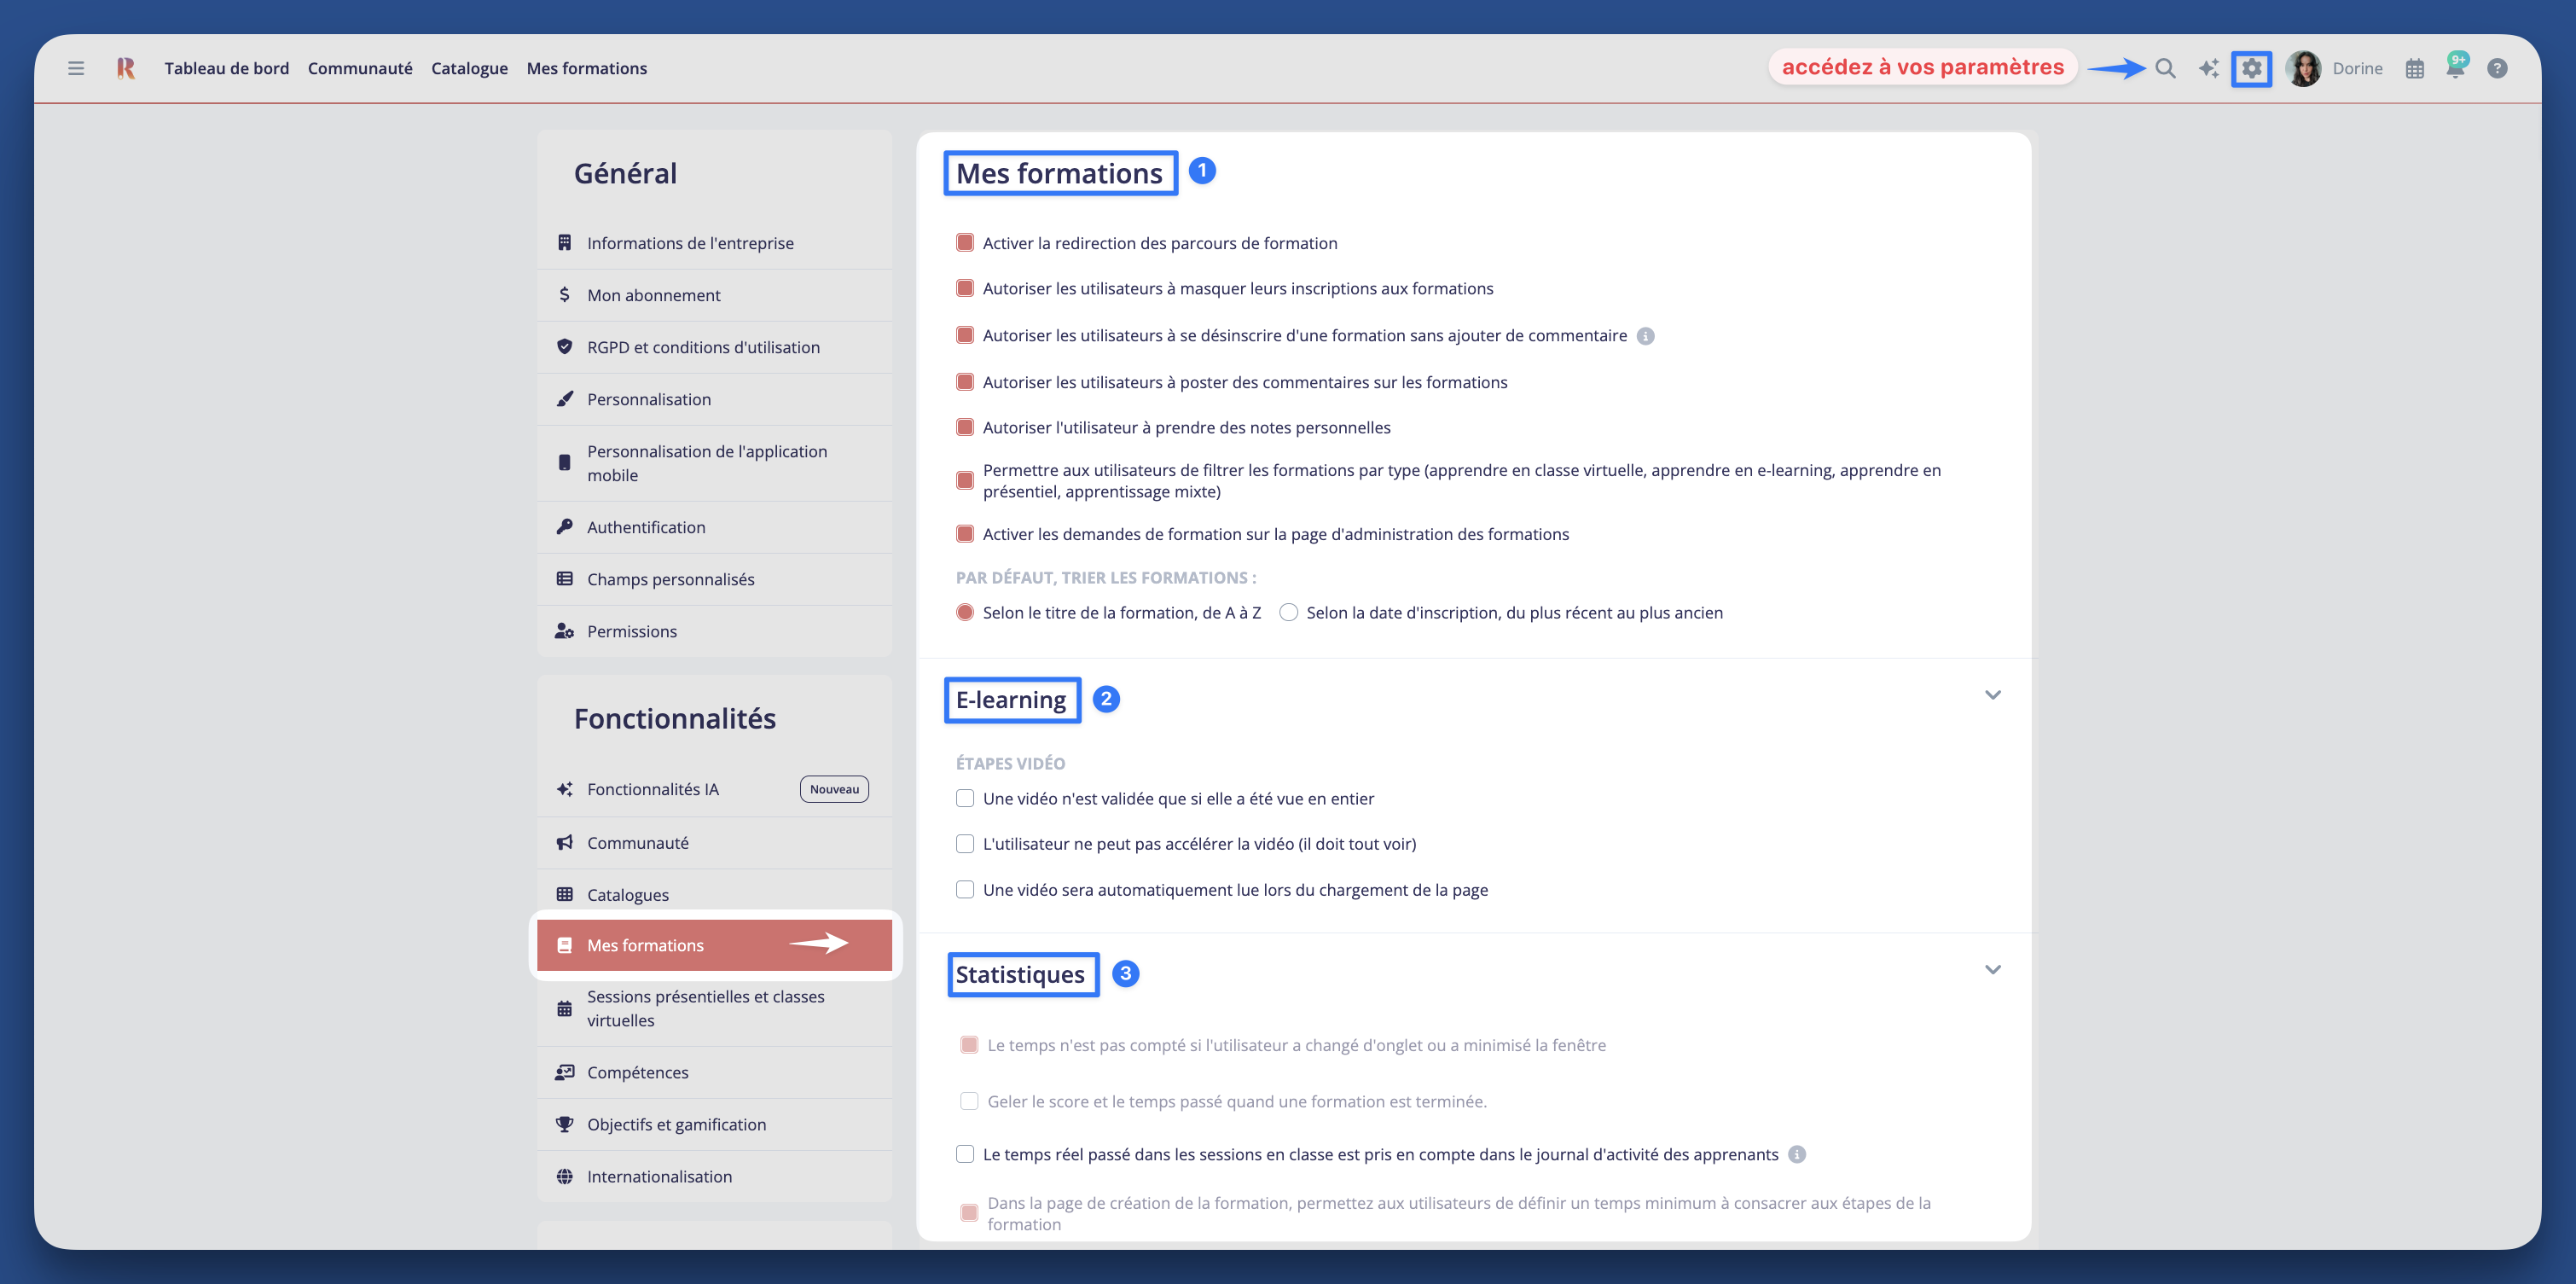Image resolution: width=2576 pixels, height=1284 pixels.
Task: Collapse the Statistiques section chevron
Action: [1993, 968]
